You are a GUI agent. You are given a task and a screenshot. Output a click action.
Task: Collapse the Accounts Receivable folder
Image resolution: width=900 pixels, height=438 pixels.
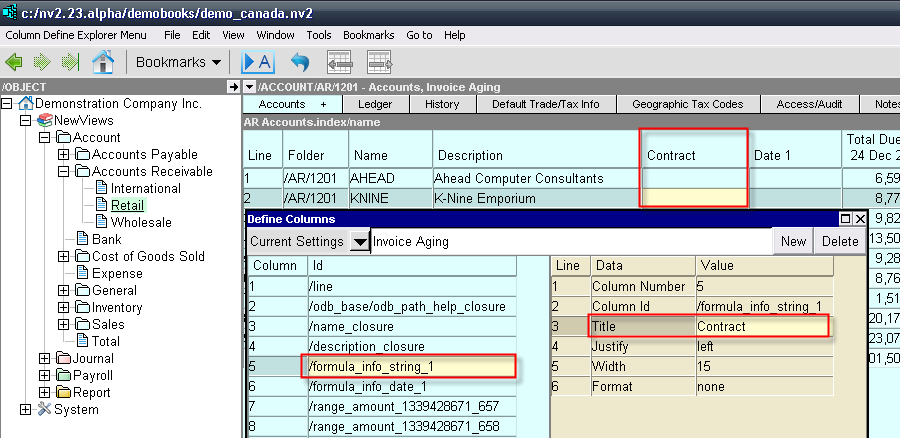[x=64, y=172]
